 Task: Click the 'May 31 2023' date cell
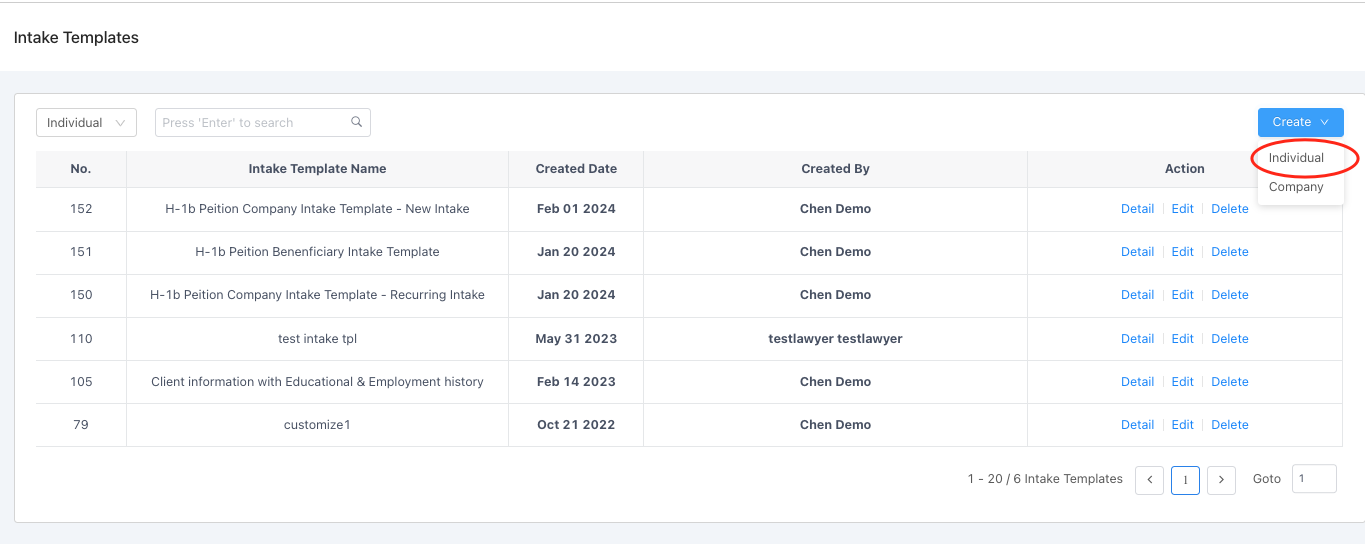tap(576, 339)
